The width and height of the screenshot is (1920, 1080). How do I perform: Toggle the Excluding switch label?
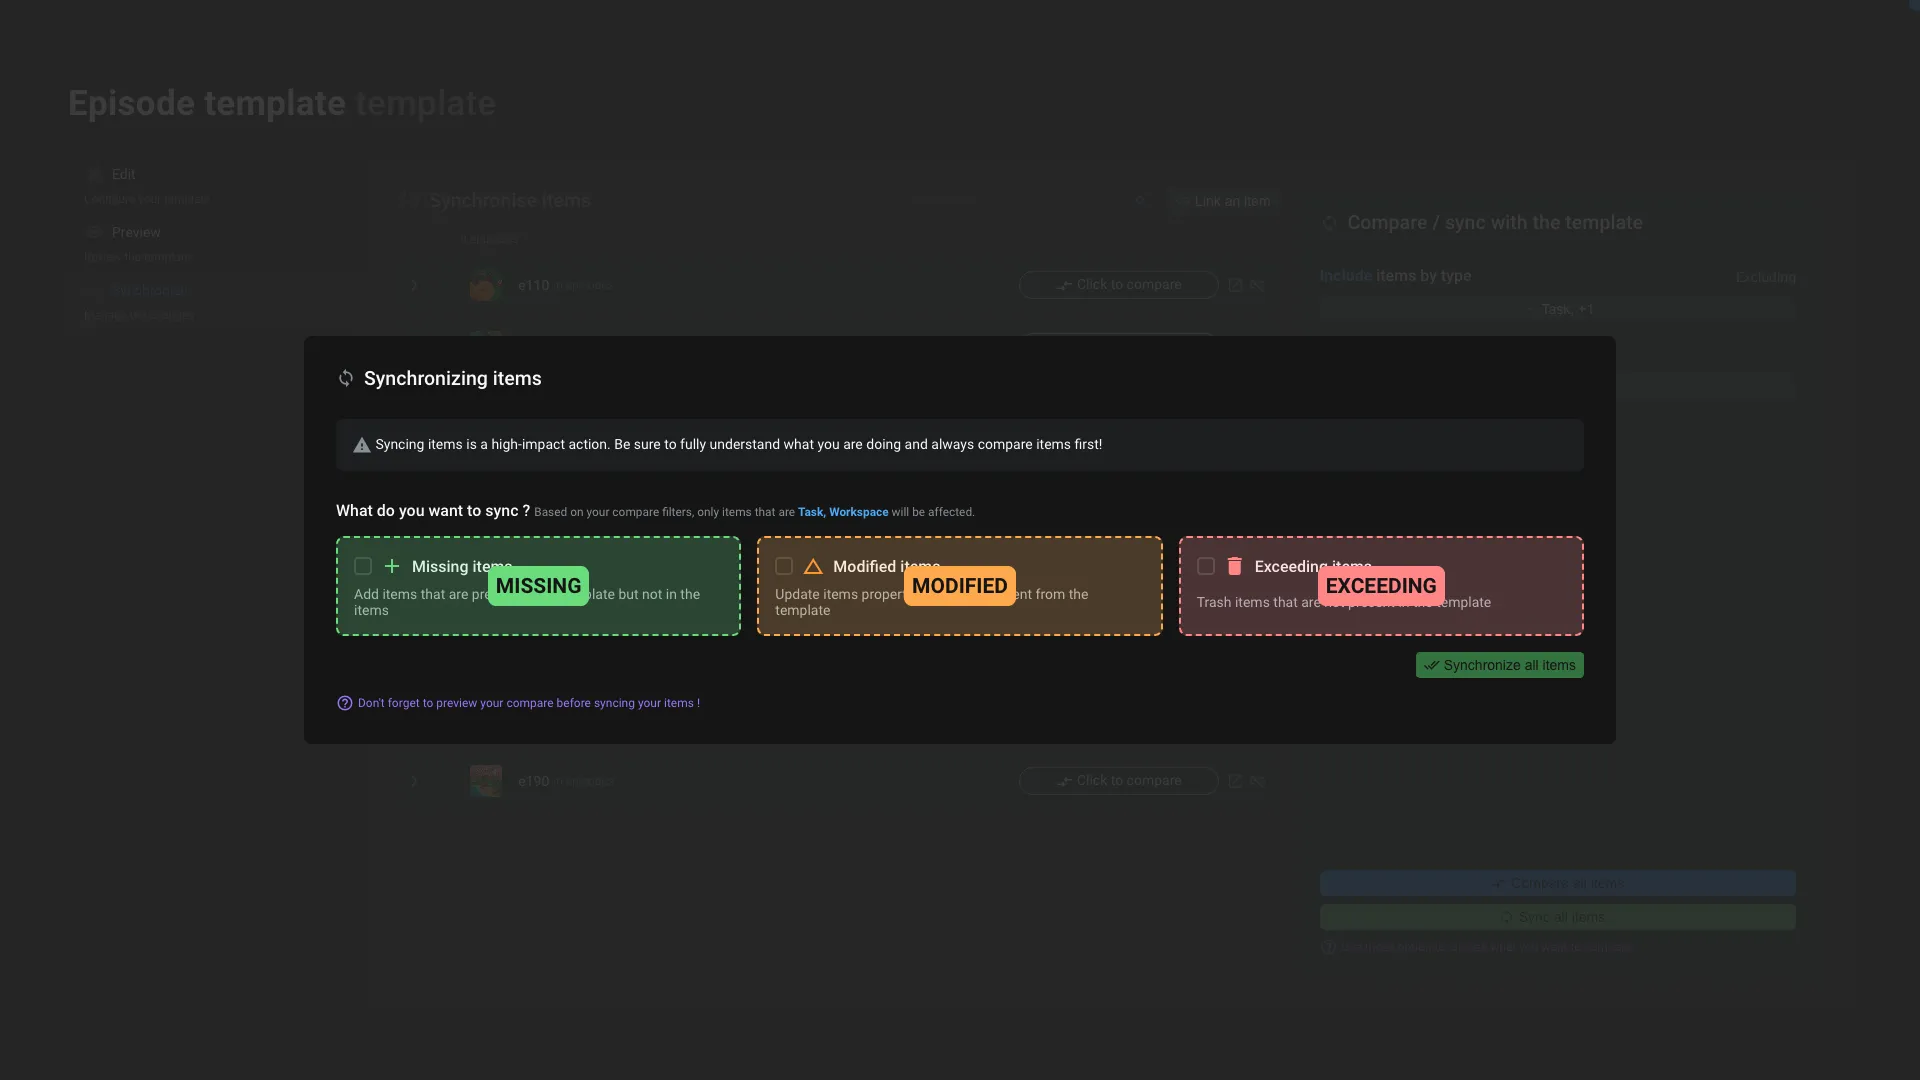pyautogui.click(x=1765, y=277)
